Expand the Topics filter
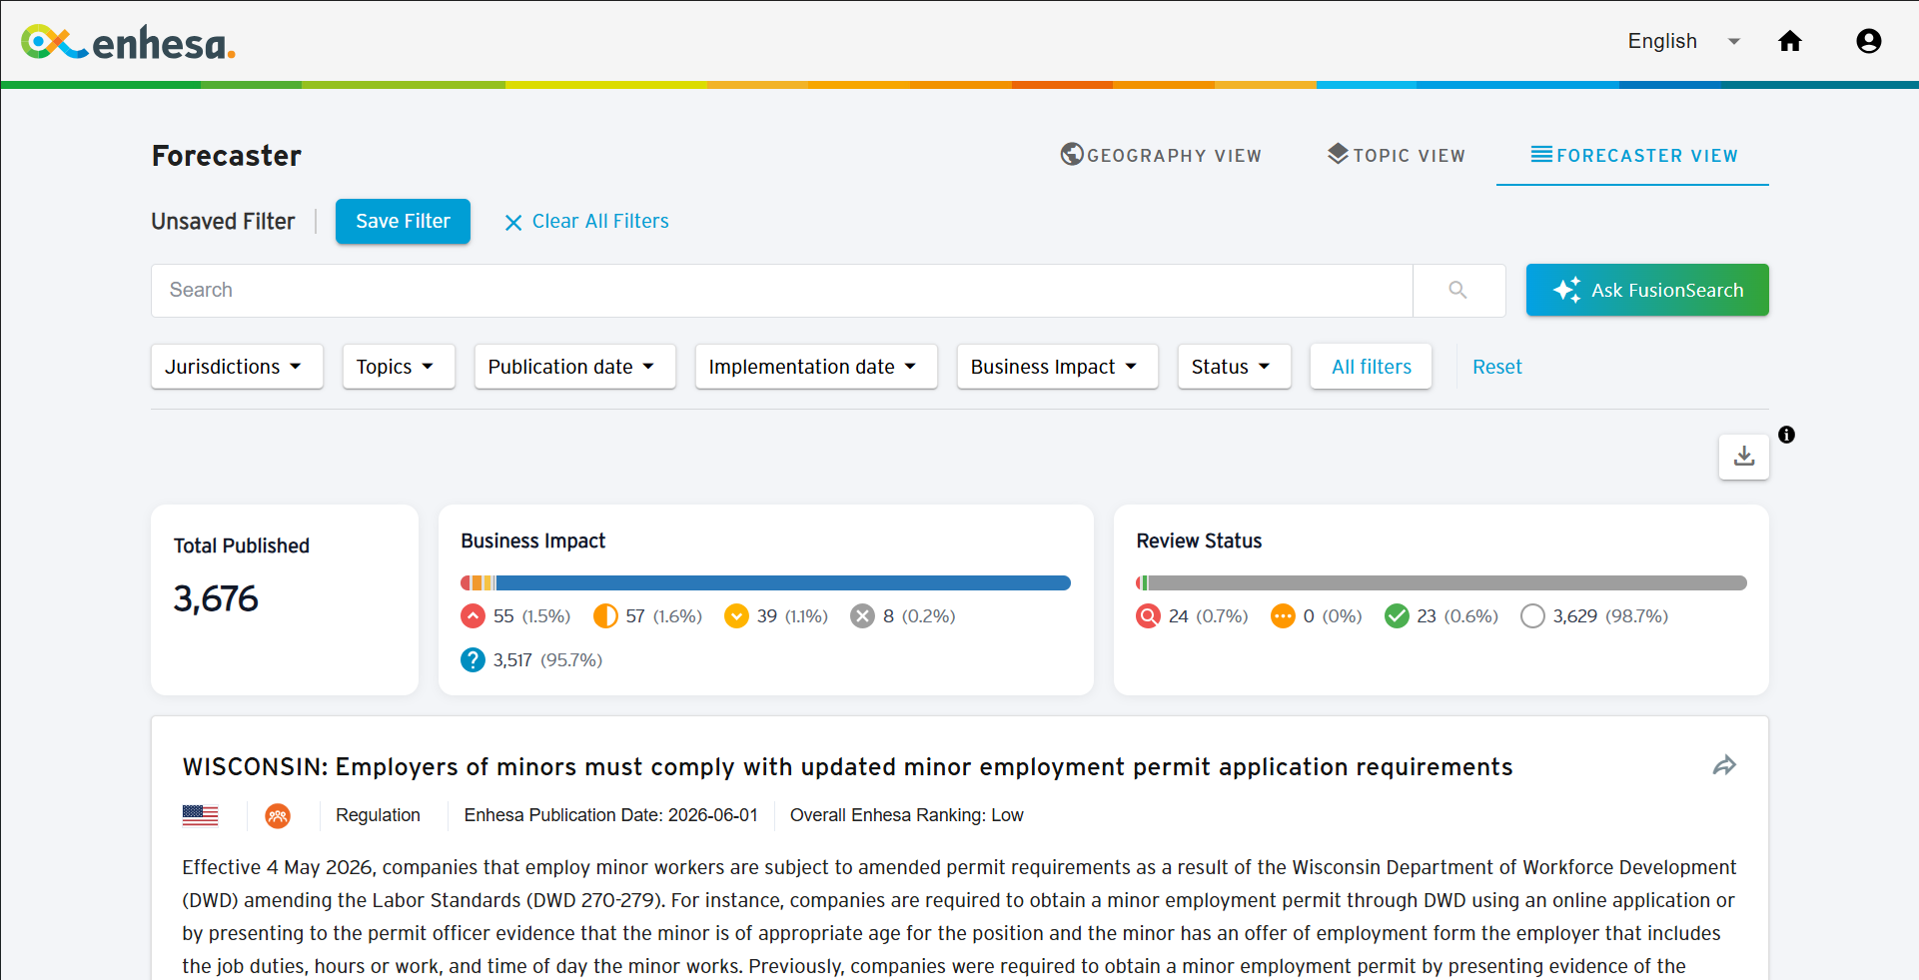Viewport: 1919px width, 980px height. (x=398, y=367)
